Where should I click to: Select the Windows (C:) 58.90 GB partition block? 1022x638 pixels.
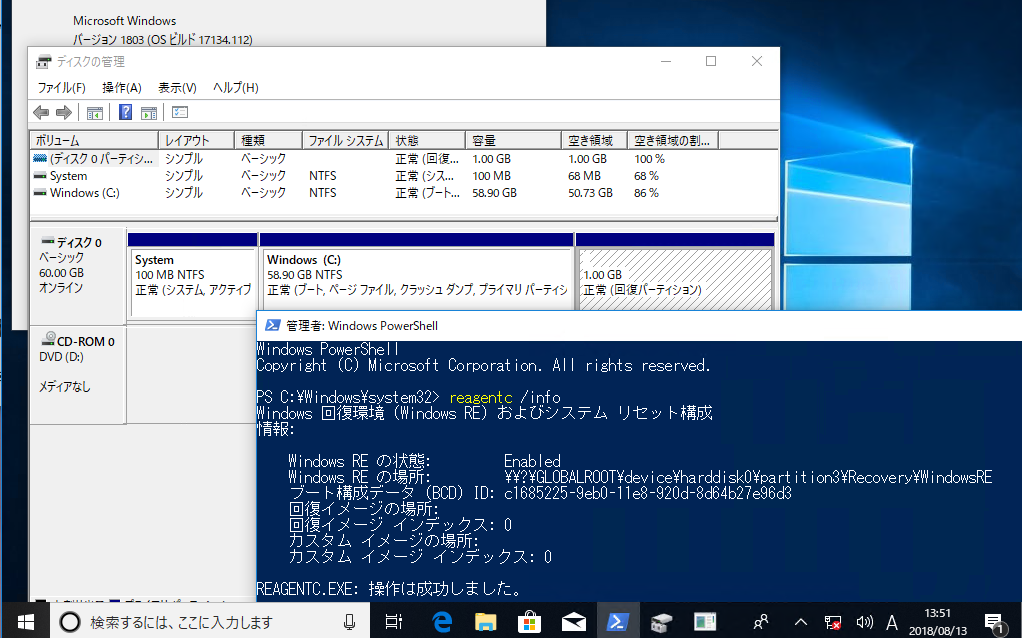(x=416, y=274)
